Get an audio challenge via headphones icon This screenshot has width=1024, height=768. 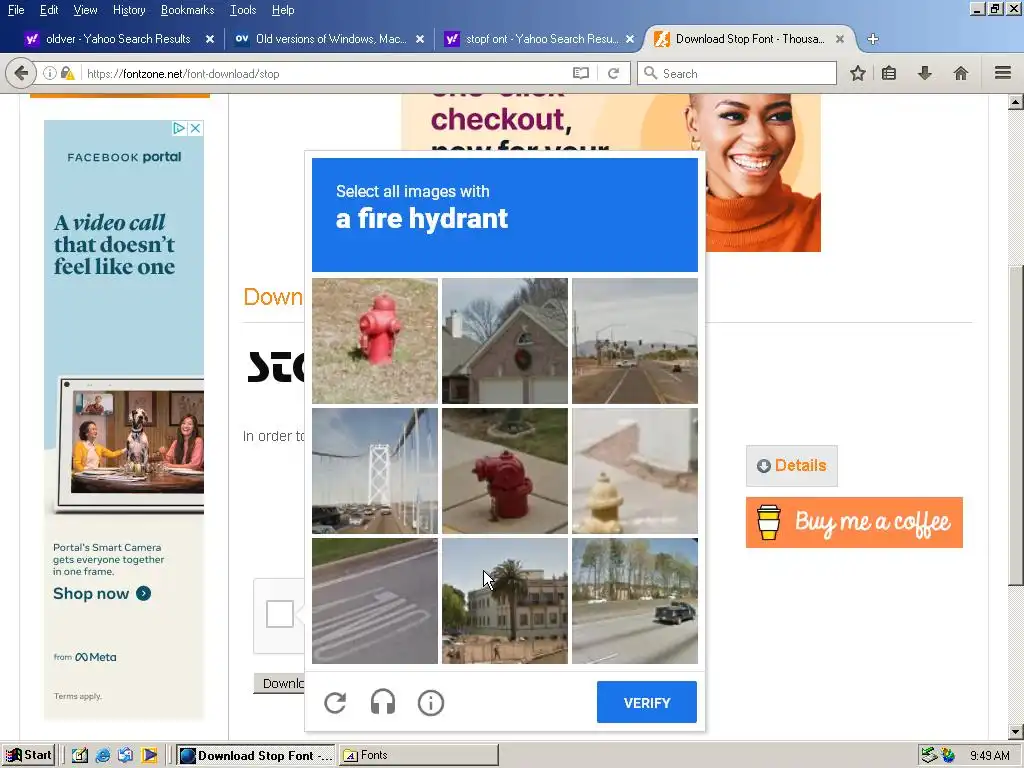[383, 703]
